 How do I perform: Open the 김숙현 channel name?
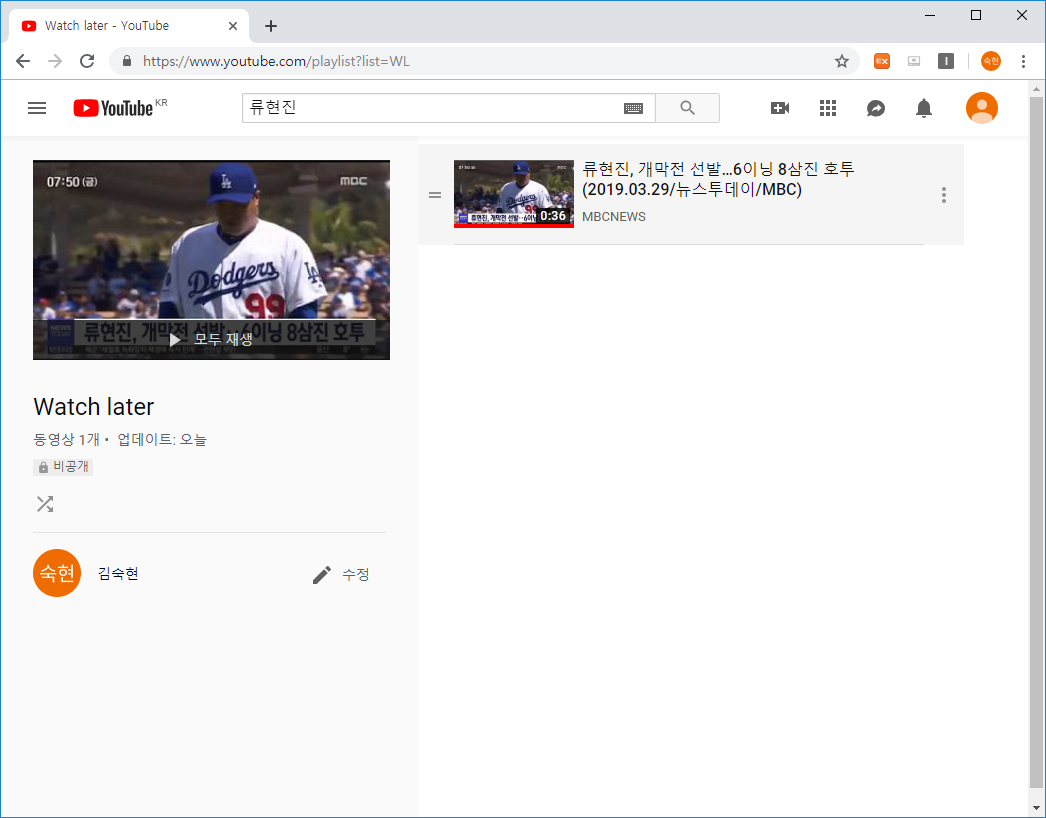(x=118, y=573)
